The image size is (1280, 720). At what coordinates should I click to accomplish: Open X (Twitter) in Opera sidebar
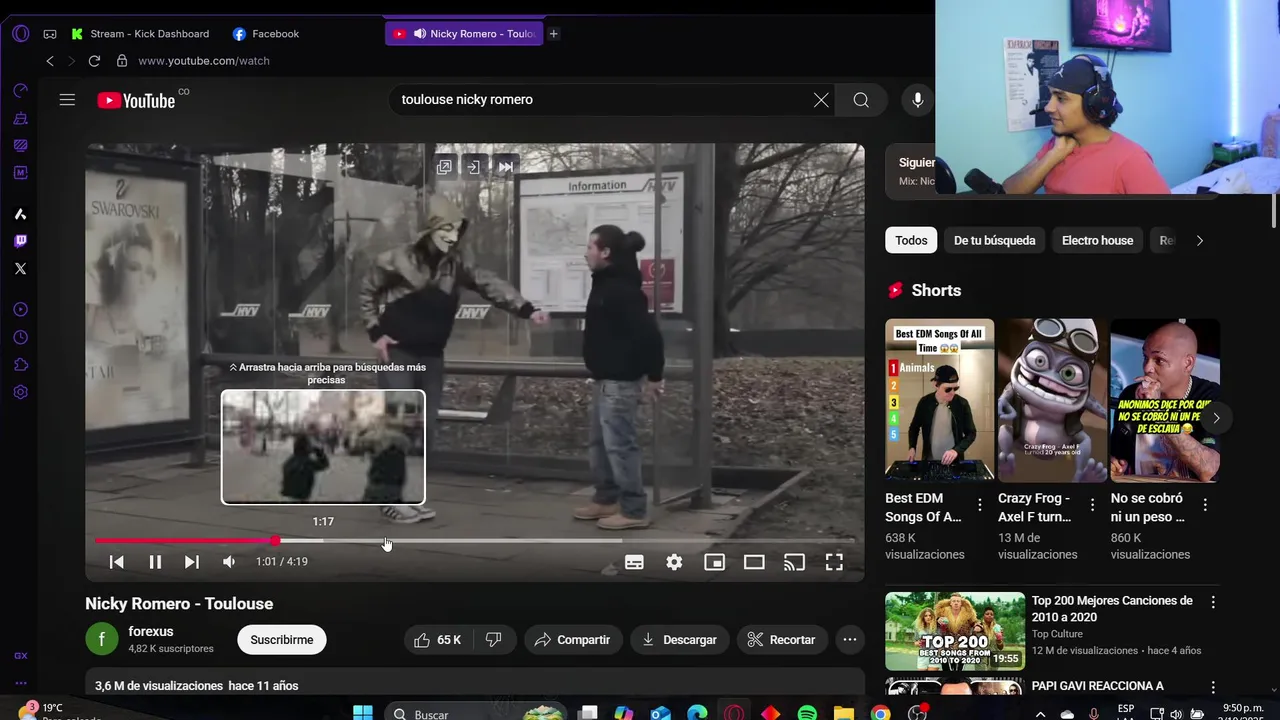click(x=20, y=269)
